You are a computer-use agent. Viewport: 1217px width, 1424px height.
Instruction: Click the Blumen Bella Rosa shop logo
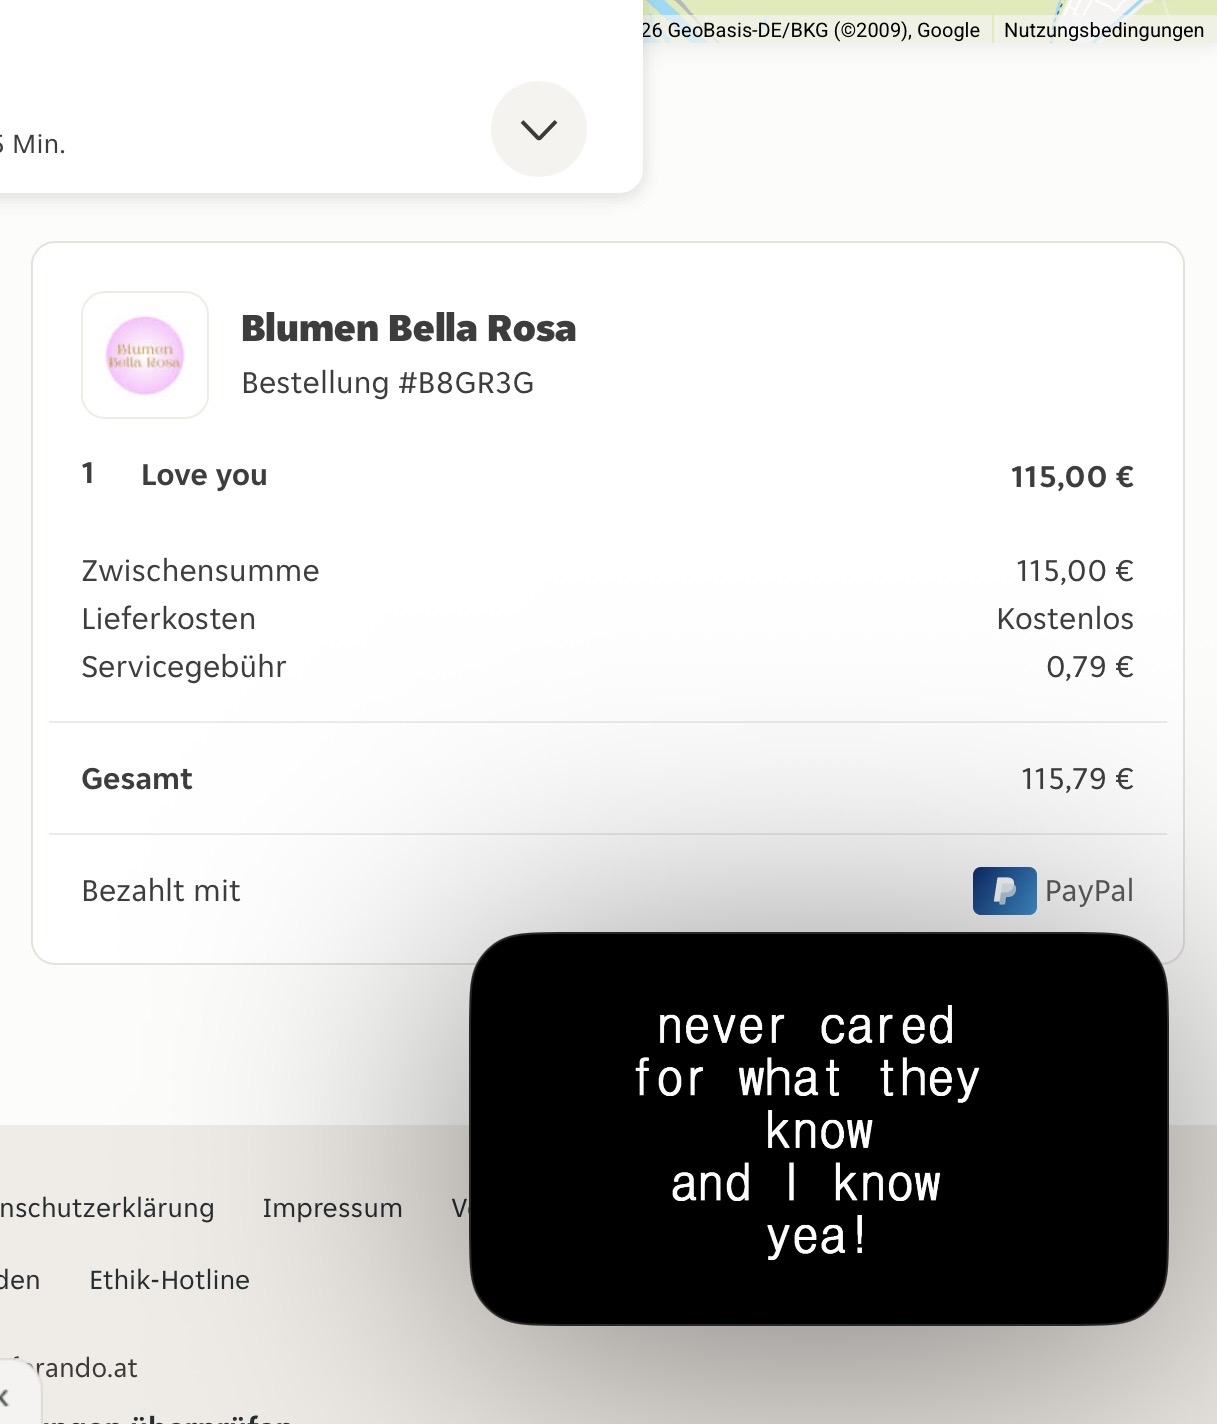(x=145, y=355)
